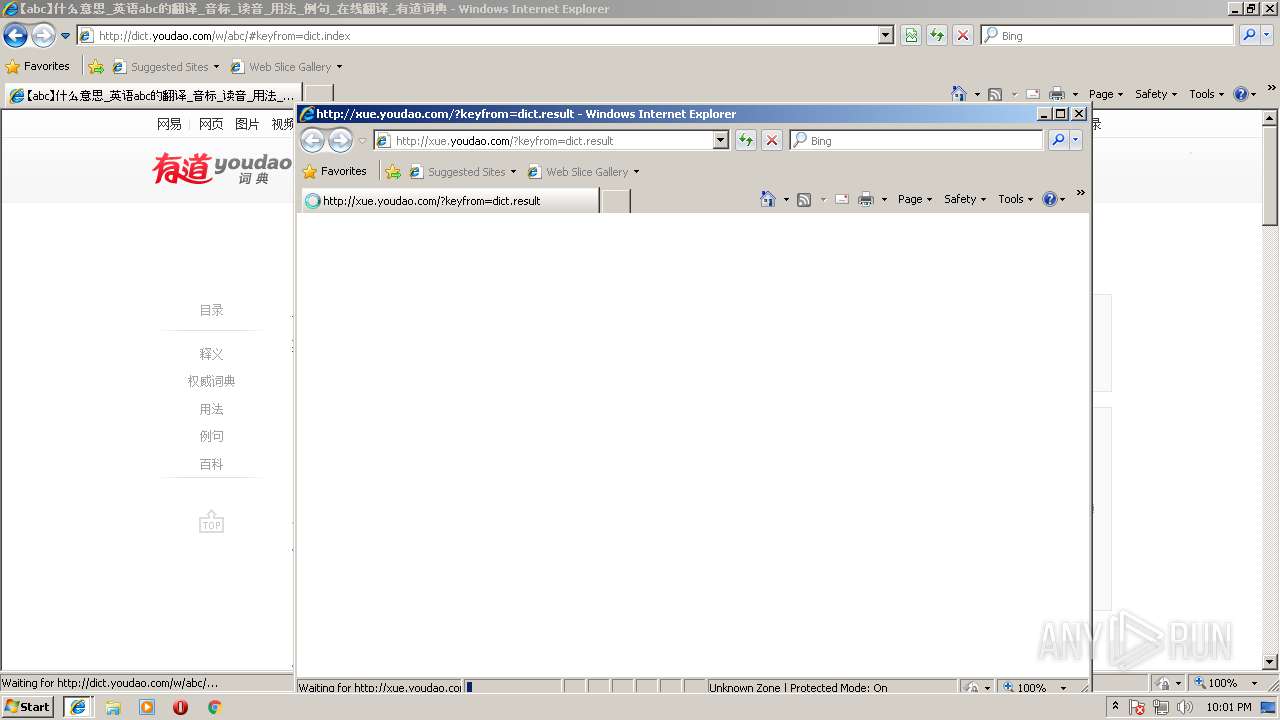
Task: Click Back button in front xue.youdao window
Action: 312,141
